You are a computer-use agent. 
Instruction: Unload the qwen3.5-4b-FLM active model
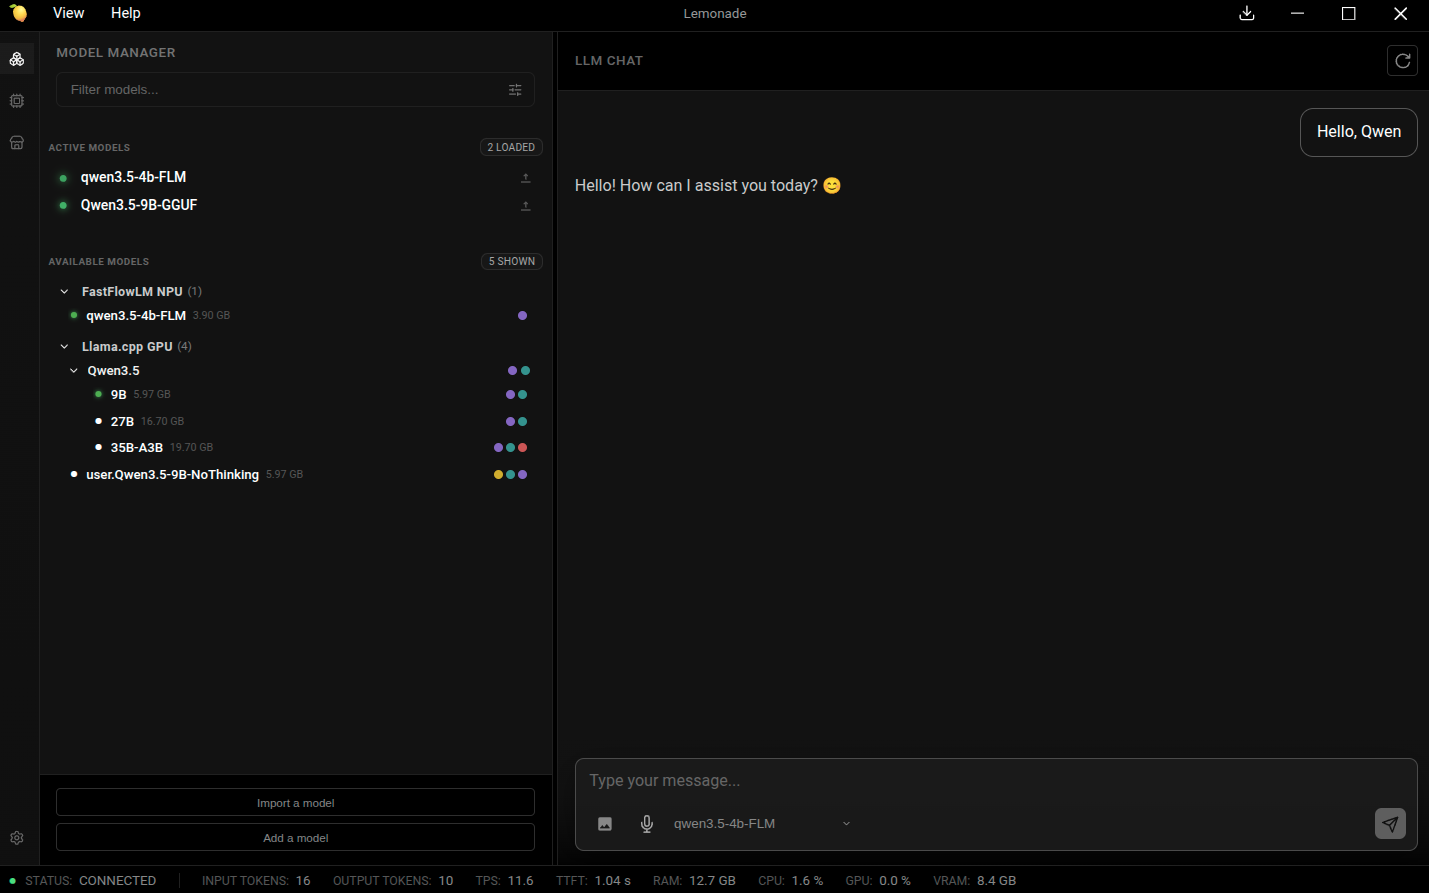click(x=525, y=177)
